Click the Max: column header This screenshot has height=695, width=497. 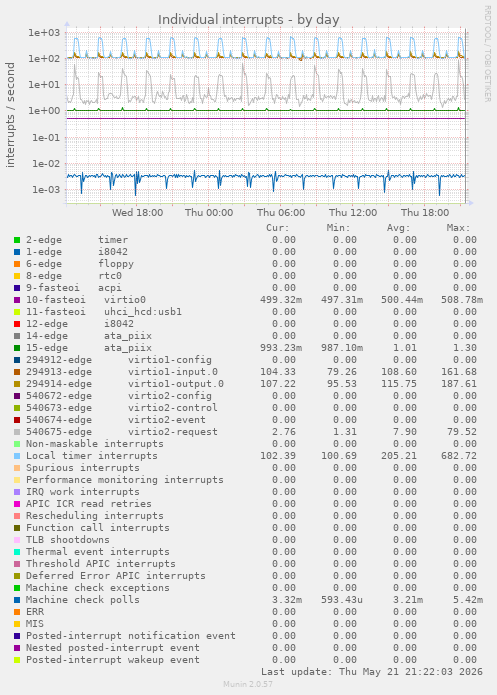[x=458, y=228]
